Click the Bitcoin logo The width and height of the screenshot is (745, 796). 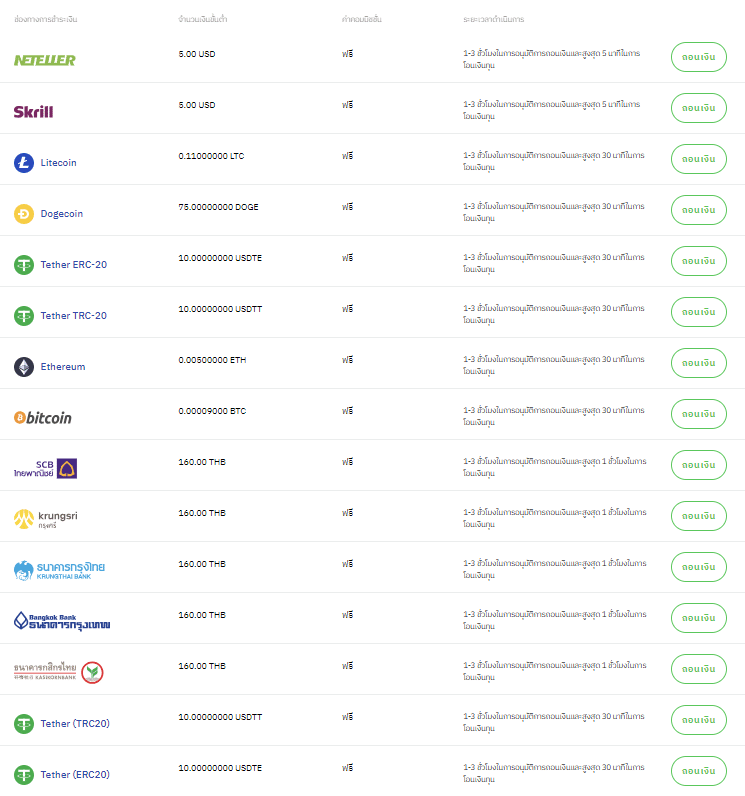[43, 418]
